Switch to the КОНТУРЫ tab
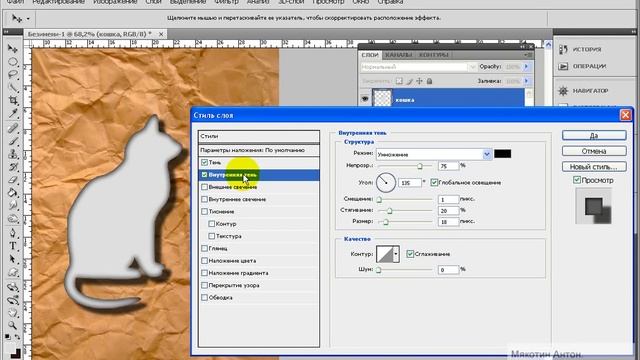Screen dimensions: 640x360 pyautogui.click(x=433, y=55)
